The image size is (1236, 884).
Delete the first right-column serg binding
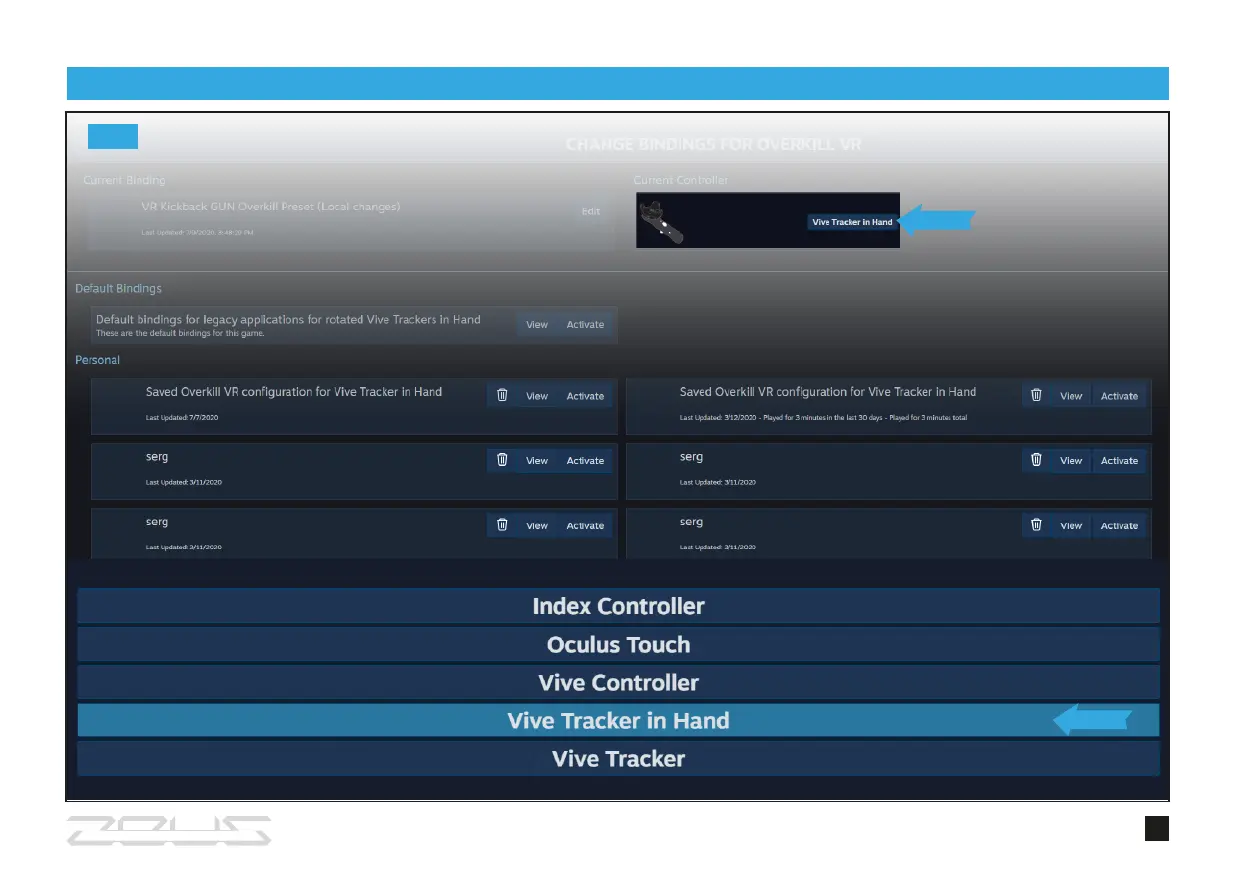click(1037, 461)
